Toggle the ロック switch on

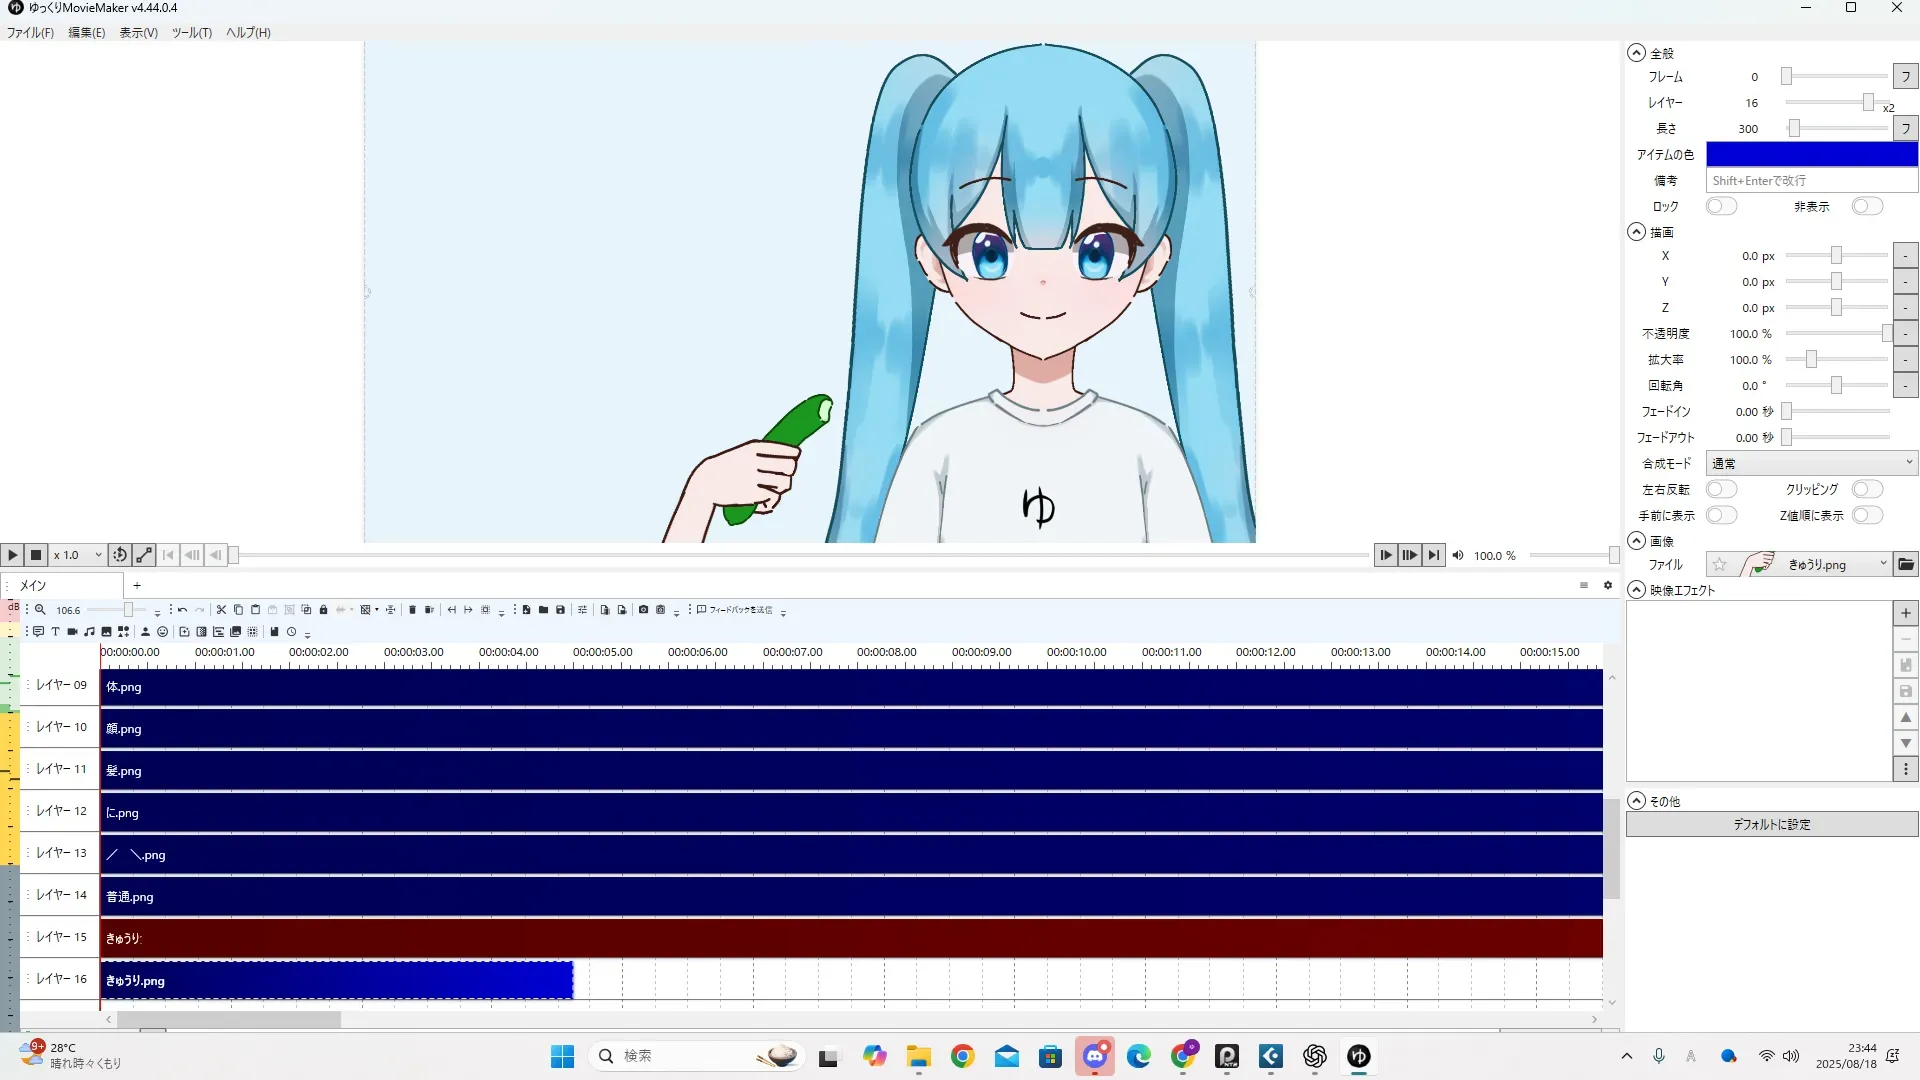tap(1721, 207)
